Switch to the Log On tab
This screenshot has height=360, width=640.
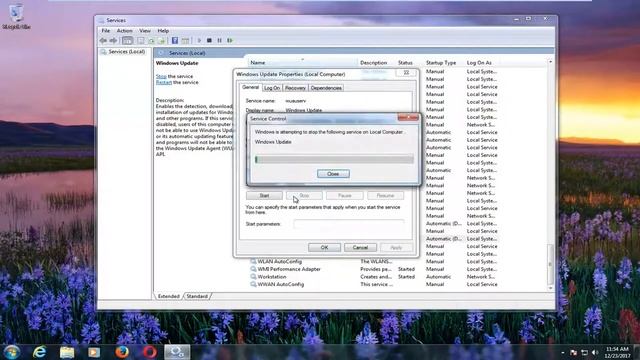(272, 88)
